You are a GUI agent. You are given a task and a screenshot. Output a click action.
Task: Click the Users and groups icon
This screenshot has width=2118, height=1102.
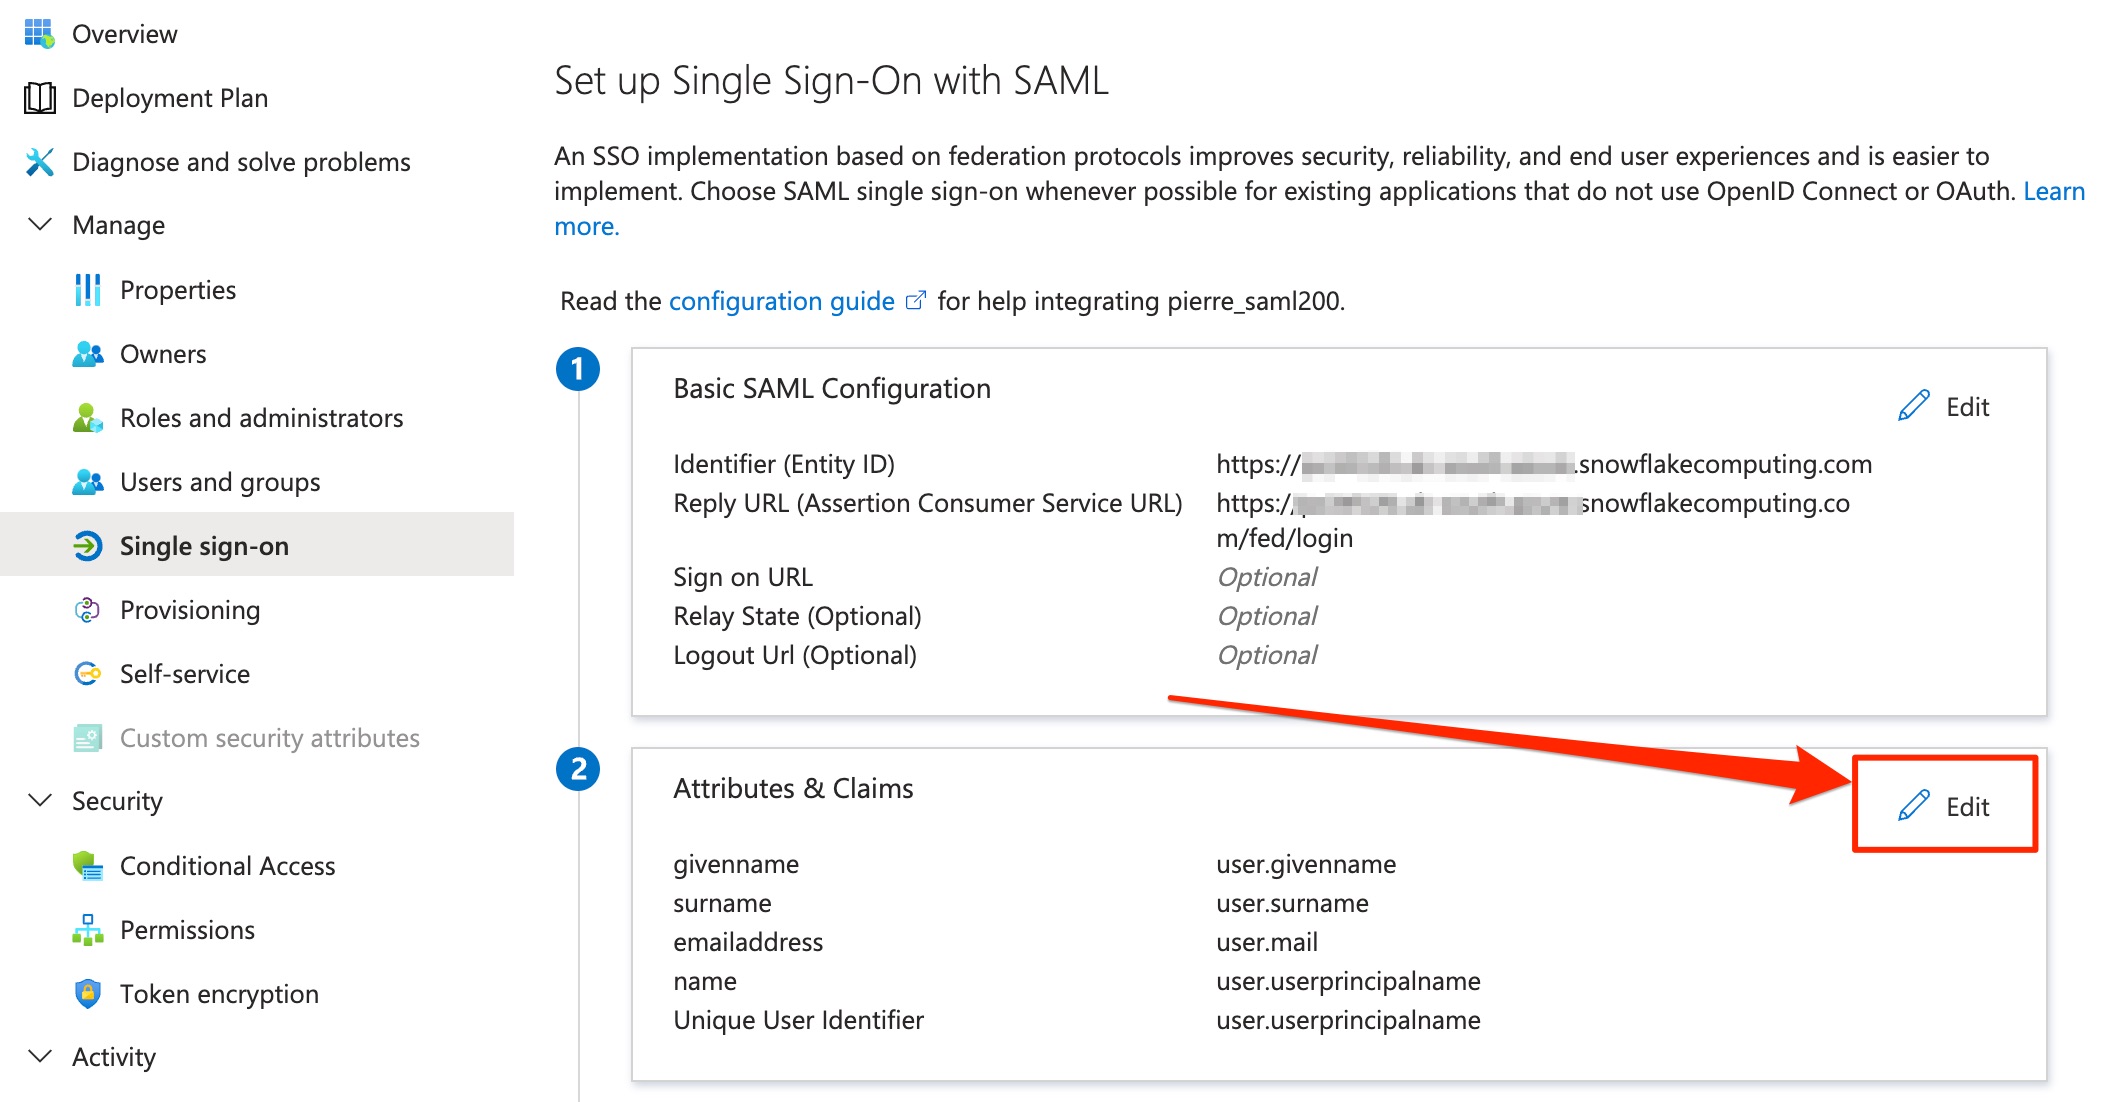tap(88, 481)
